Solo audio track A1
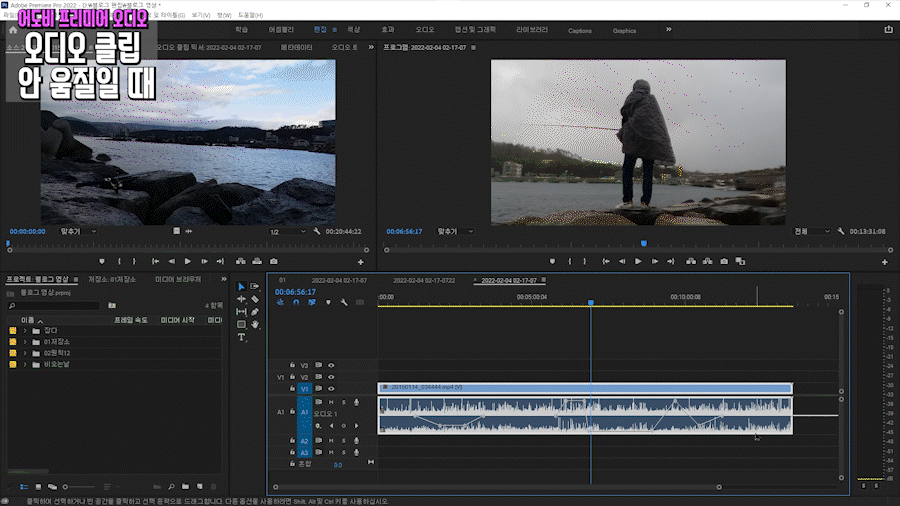900x506 pixels. (344, 402)
